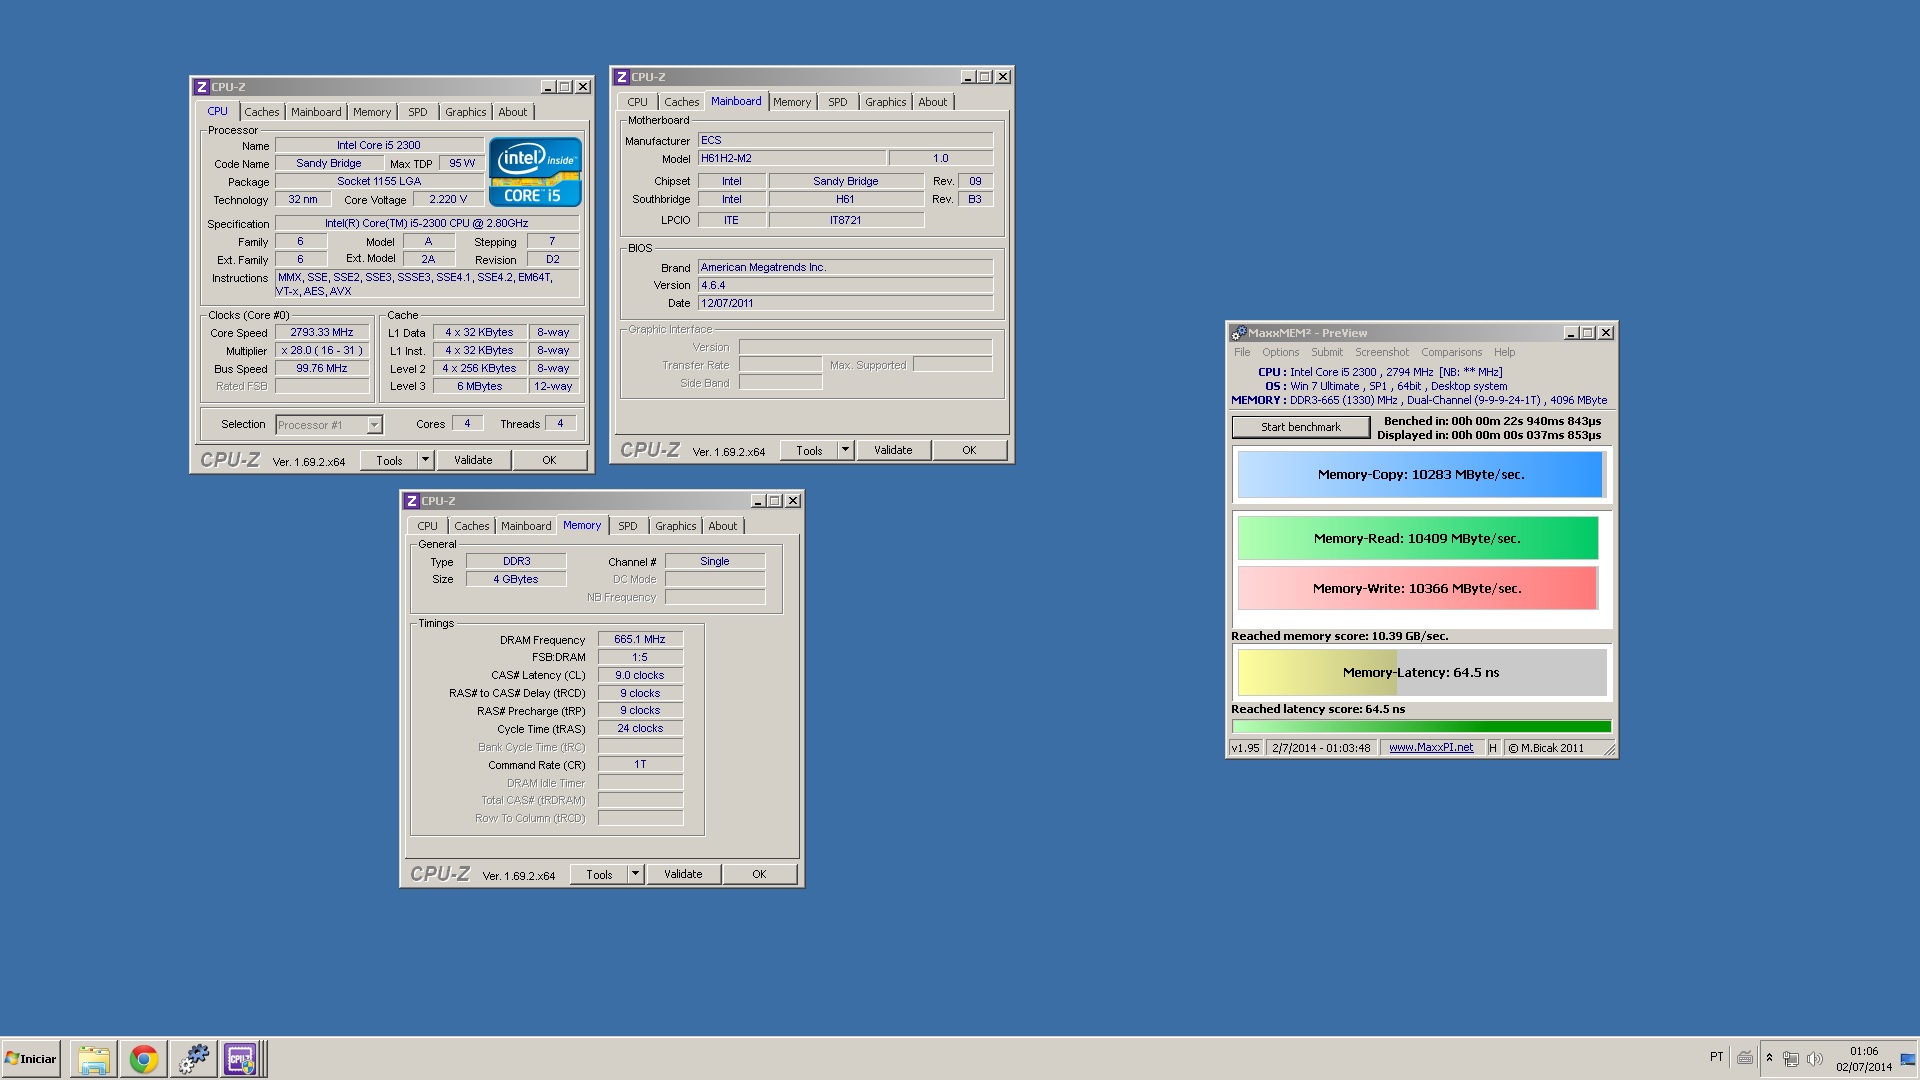
Task: Click the Intel Core i5 logo badge
Action: 535,172
